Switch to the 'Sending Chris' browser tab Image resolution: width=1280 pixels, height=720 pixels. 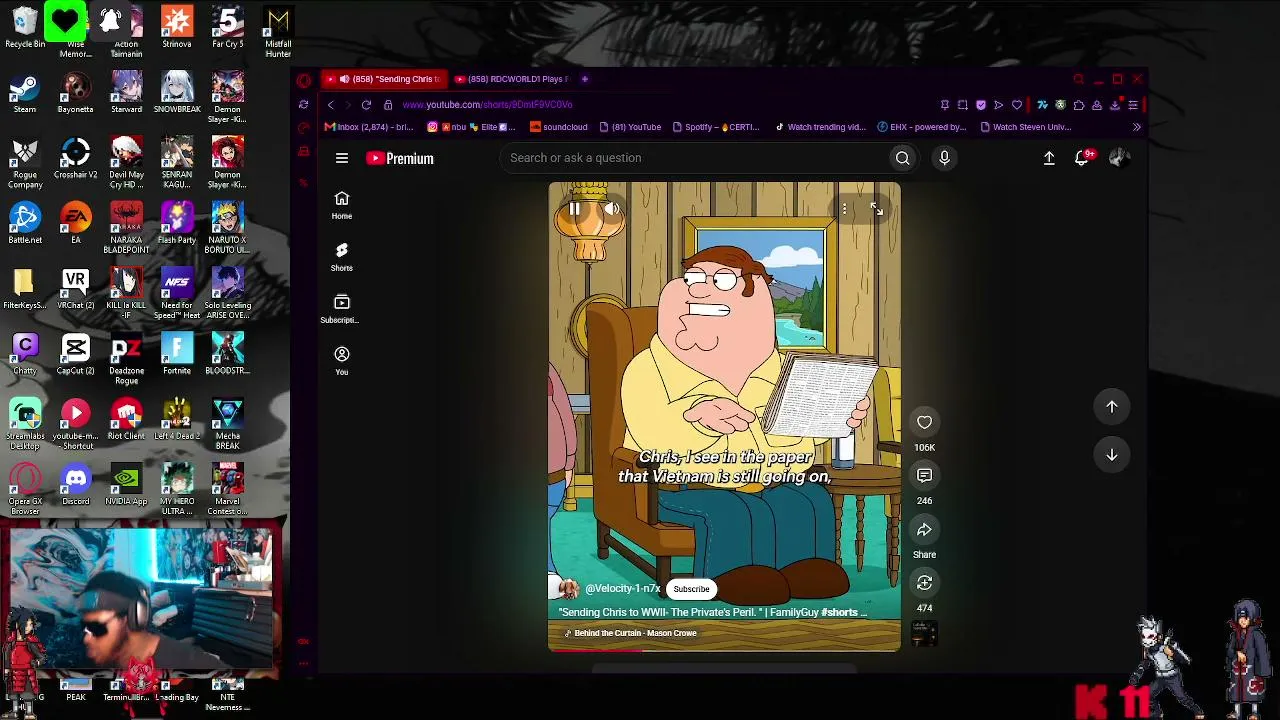tap(384, 79)
